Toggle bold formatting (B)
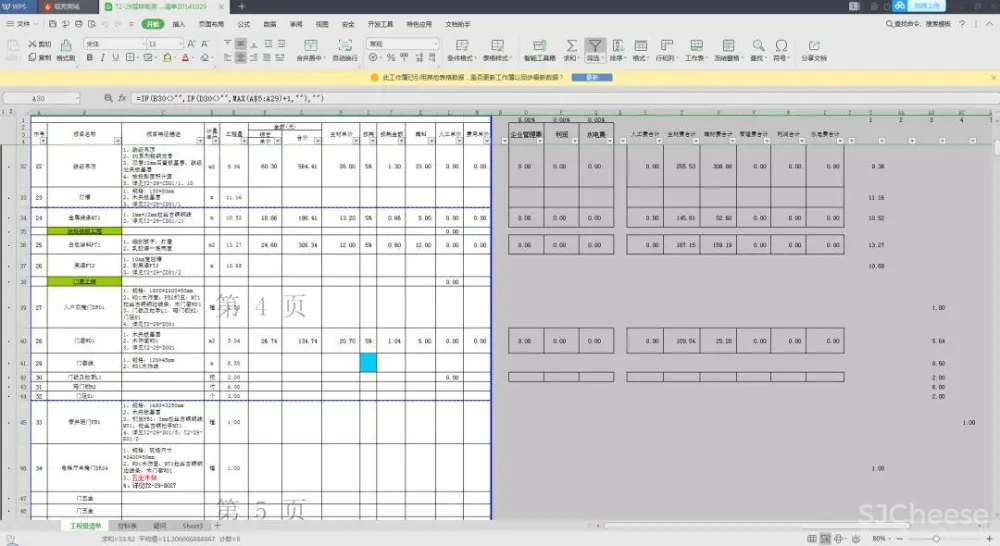Screen dimensions: 1000x546 [x=89, y=58]
